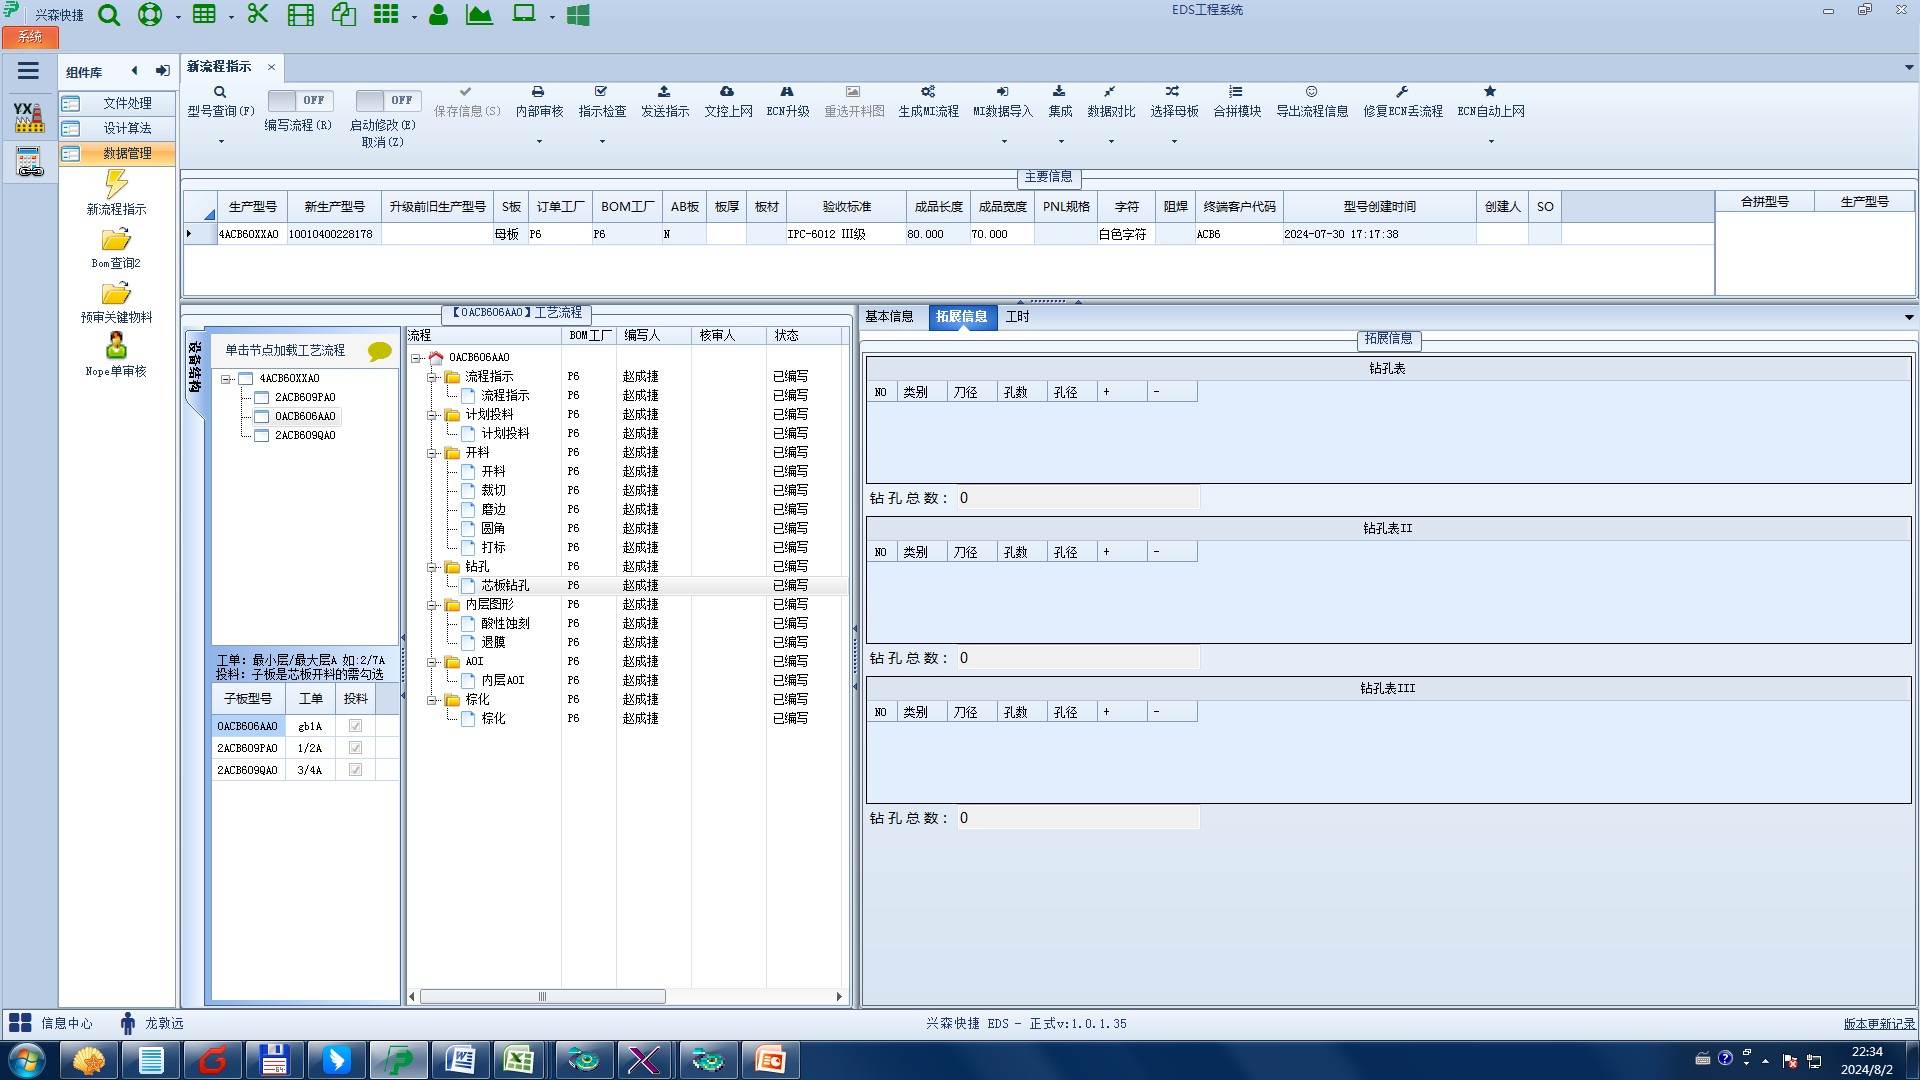Screen dimensions: 1920x1080
Task: Open Bom查询2 folder icon in sidebar
Action: pyautogui.click(x=116, y=241)
